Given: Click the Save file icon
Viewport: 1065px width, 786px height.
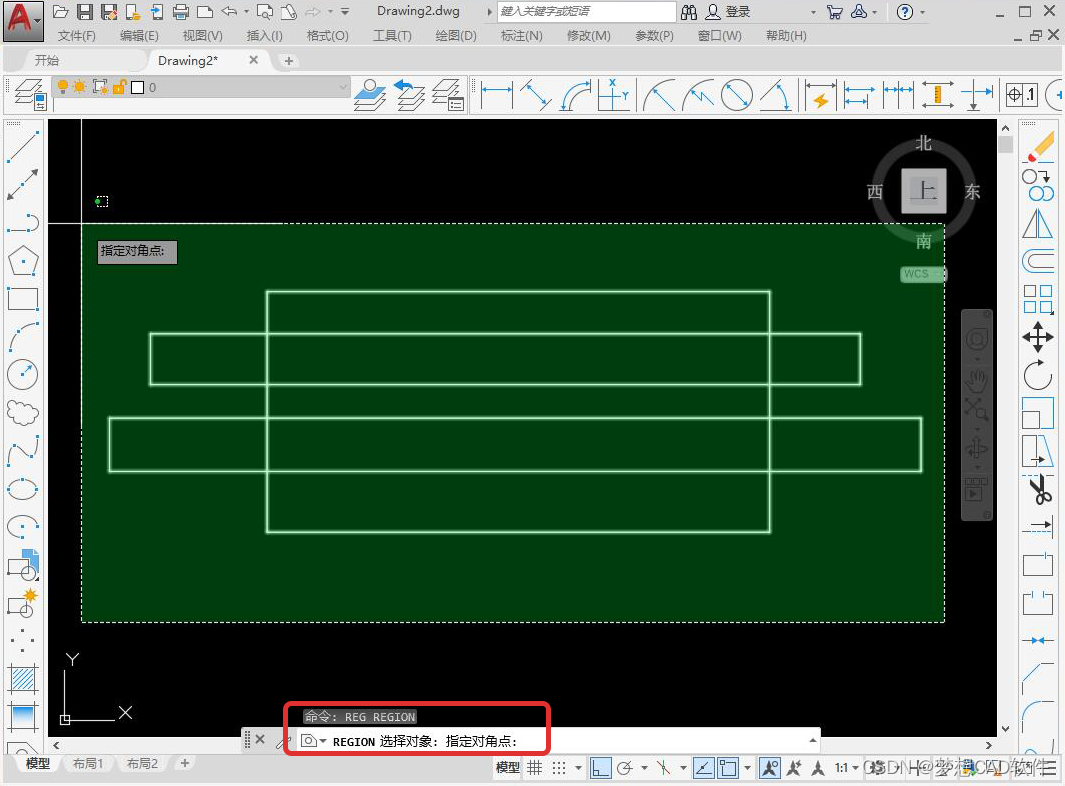Looking at the screenshot, I should (84, 12).
